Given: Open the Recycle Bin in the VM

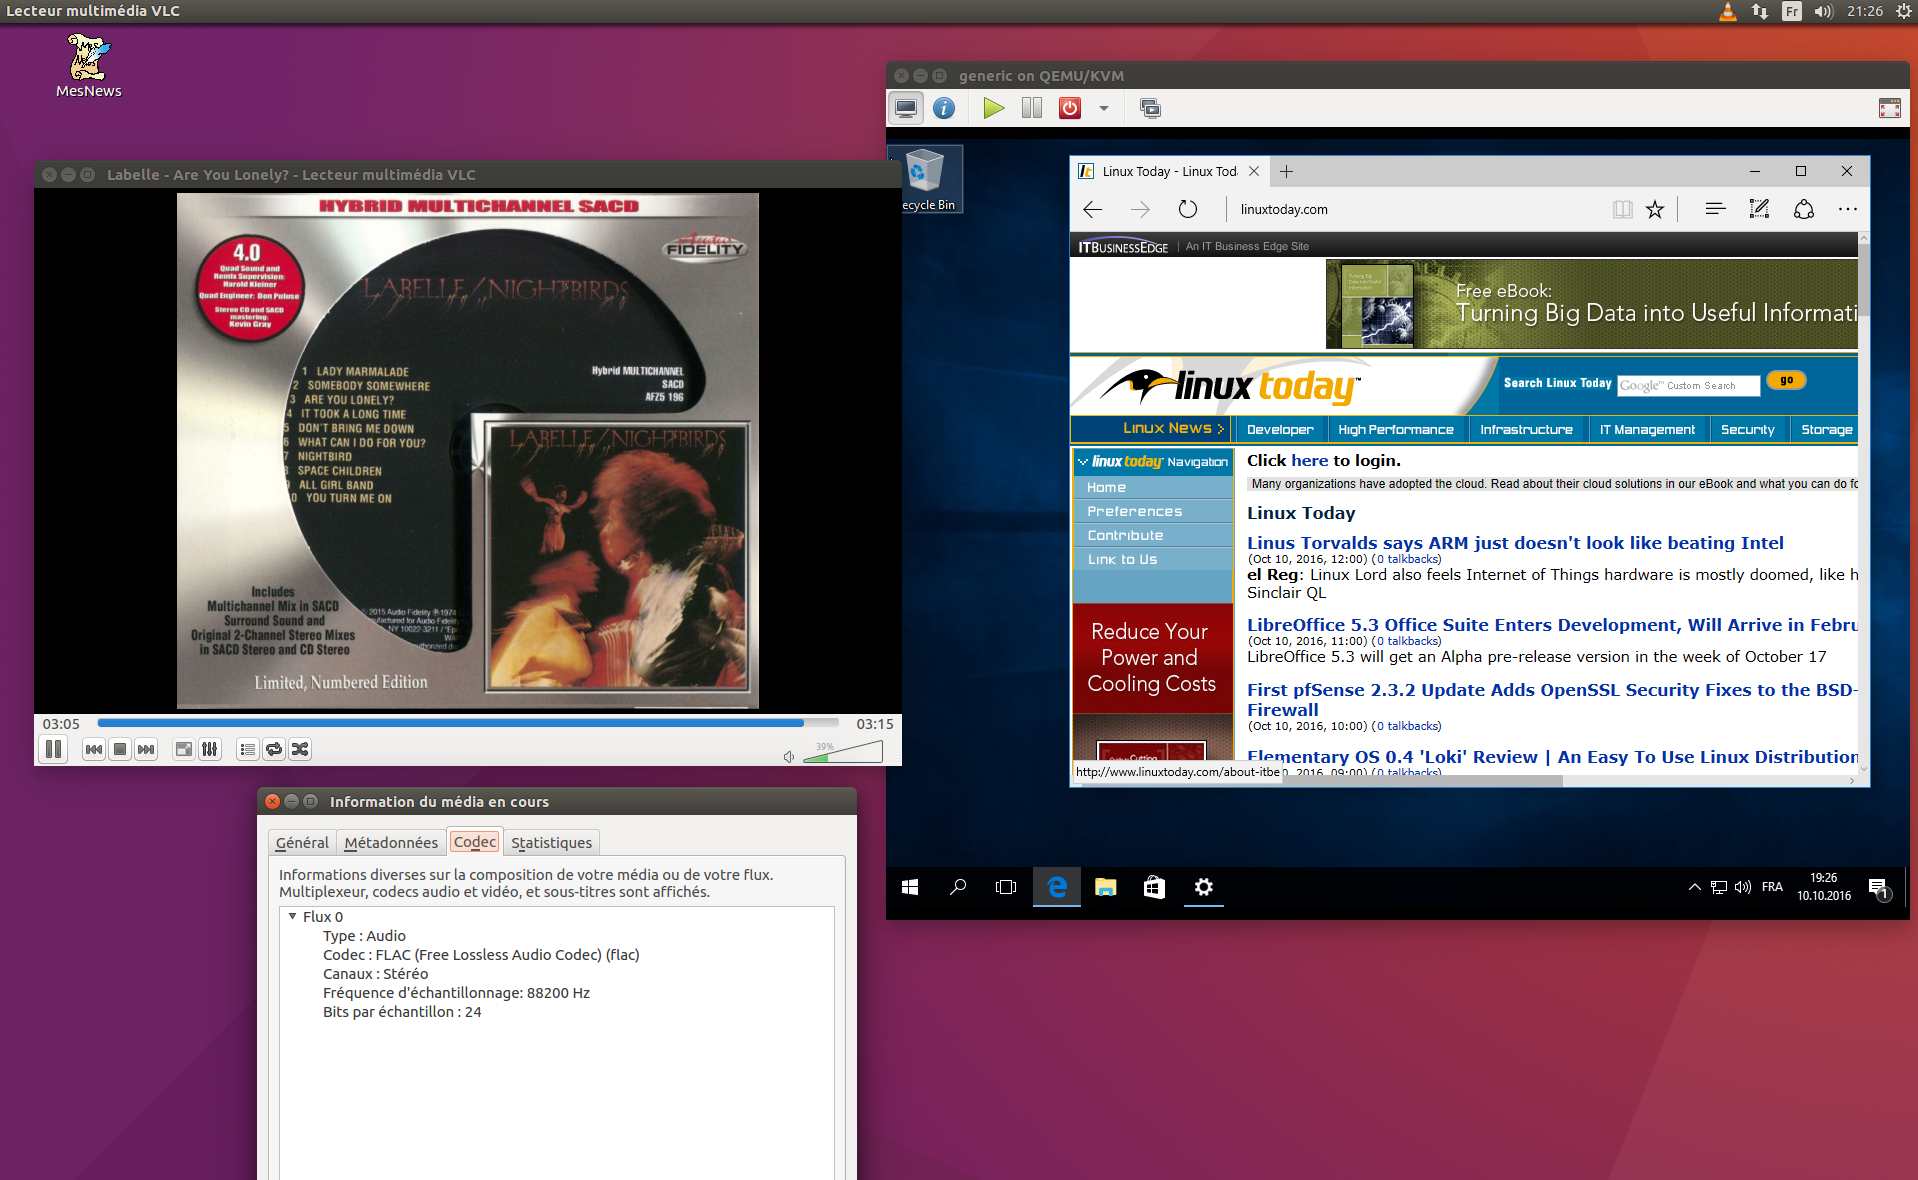Looking at the screenshot, I should tap(926, 179).
